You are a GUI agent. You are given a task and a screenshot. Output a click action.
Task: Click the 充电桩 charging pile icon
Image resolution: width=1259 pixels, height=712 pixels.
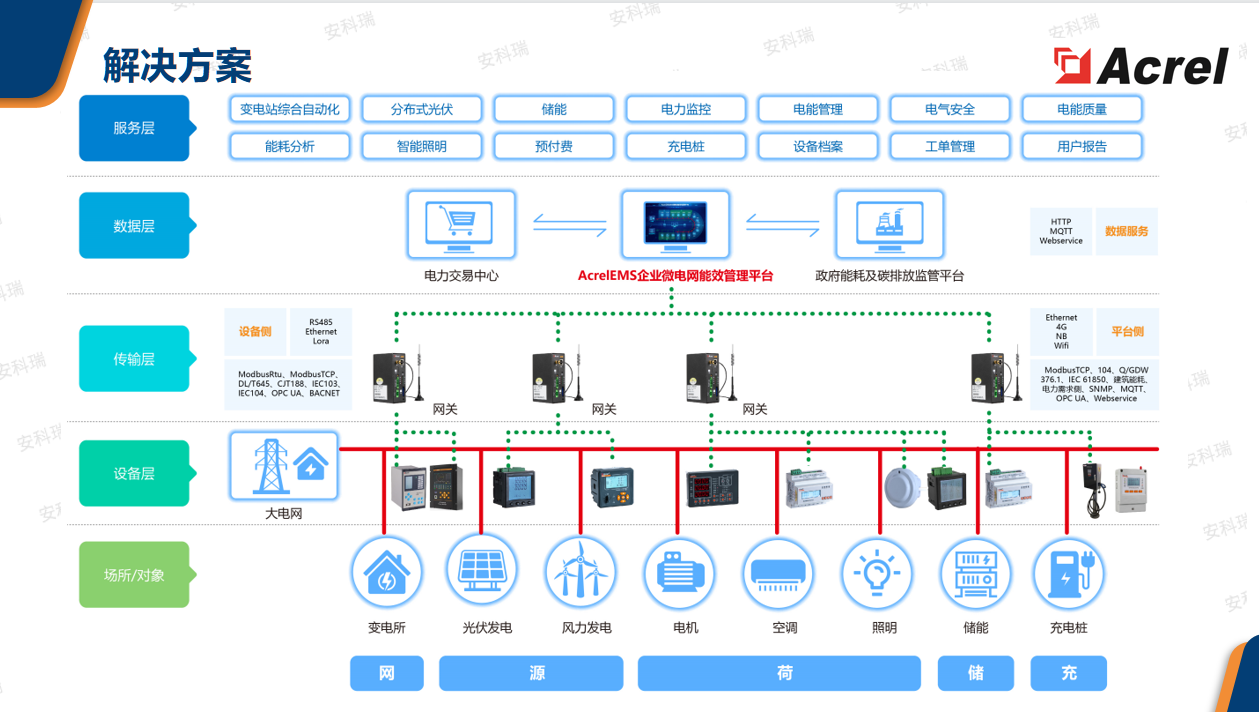coord(1067,573)
